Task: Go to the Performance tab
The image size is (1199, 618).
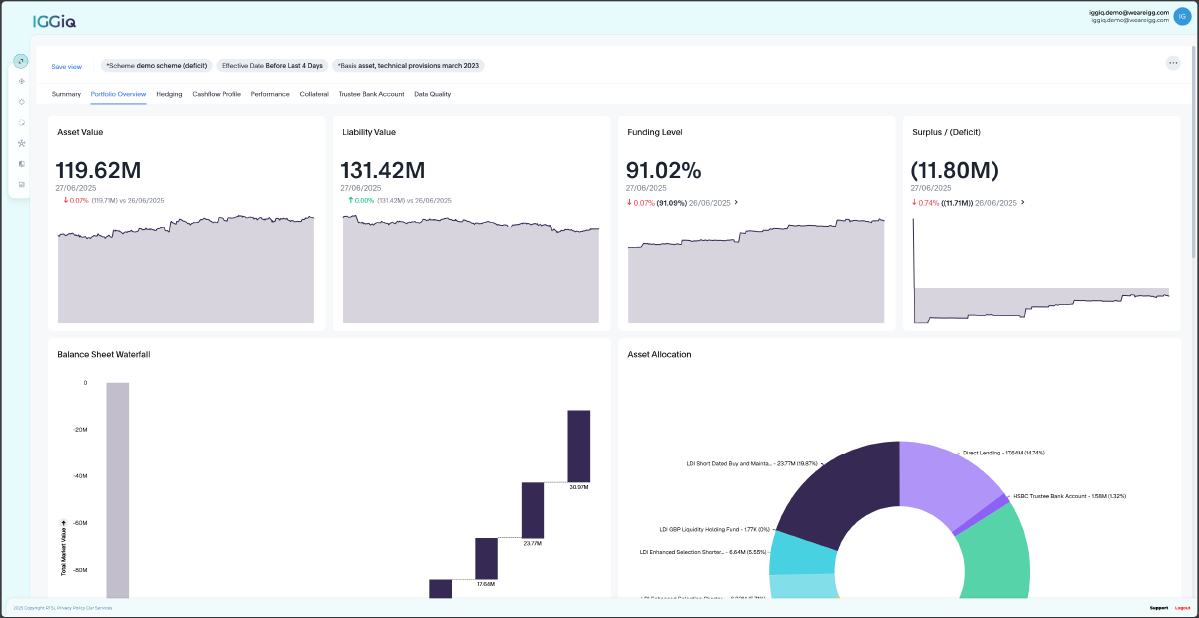Action: click(x=270, y=94)
